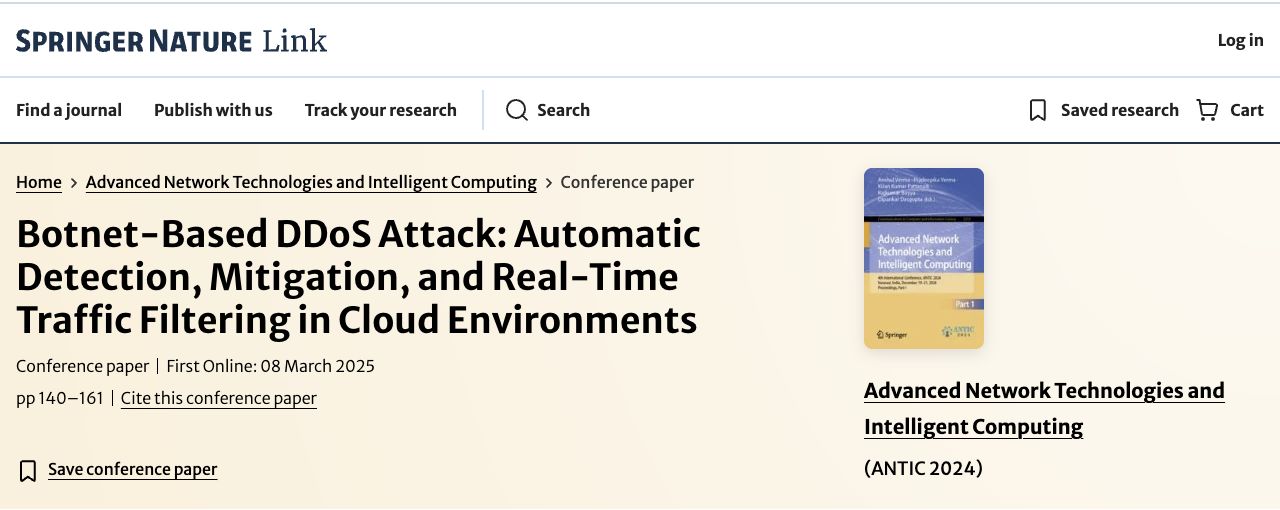Click the magnifying glass search icon

click(516, 110)
